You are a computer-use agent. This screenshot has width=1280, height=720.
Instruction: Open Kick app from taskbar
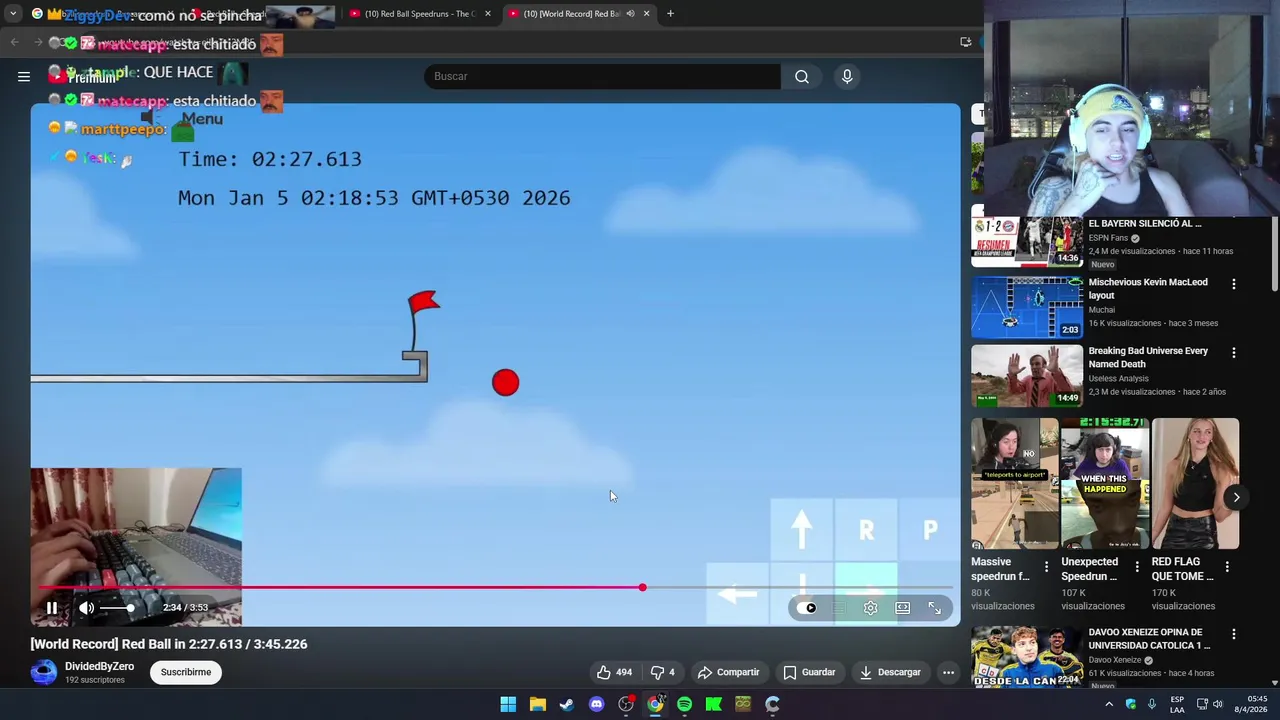[714, 704]
